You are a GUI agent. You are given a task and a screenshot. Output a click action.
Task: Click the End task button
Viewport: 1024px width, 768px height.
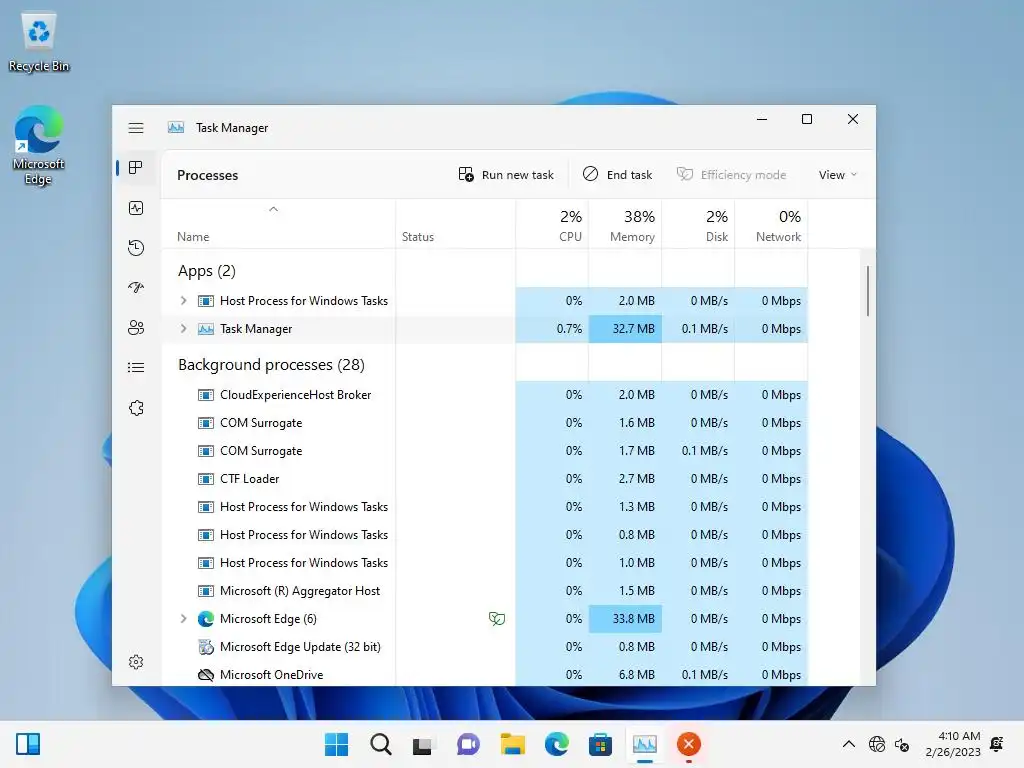[617, 175]
